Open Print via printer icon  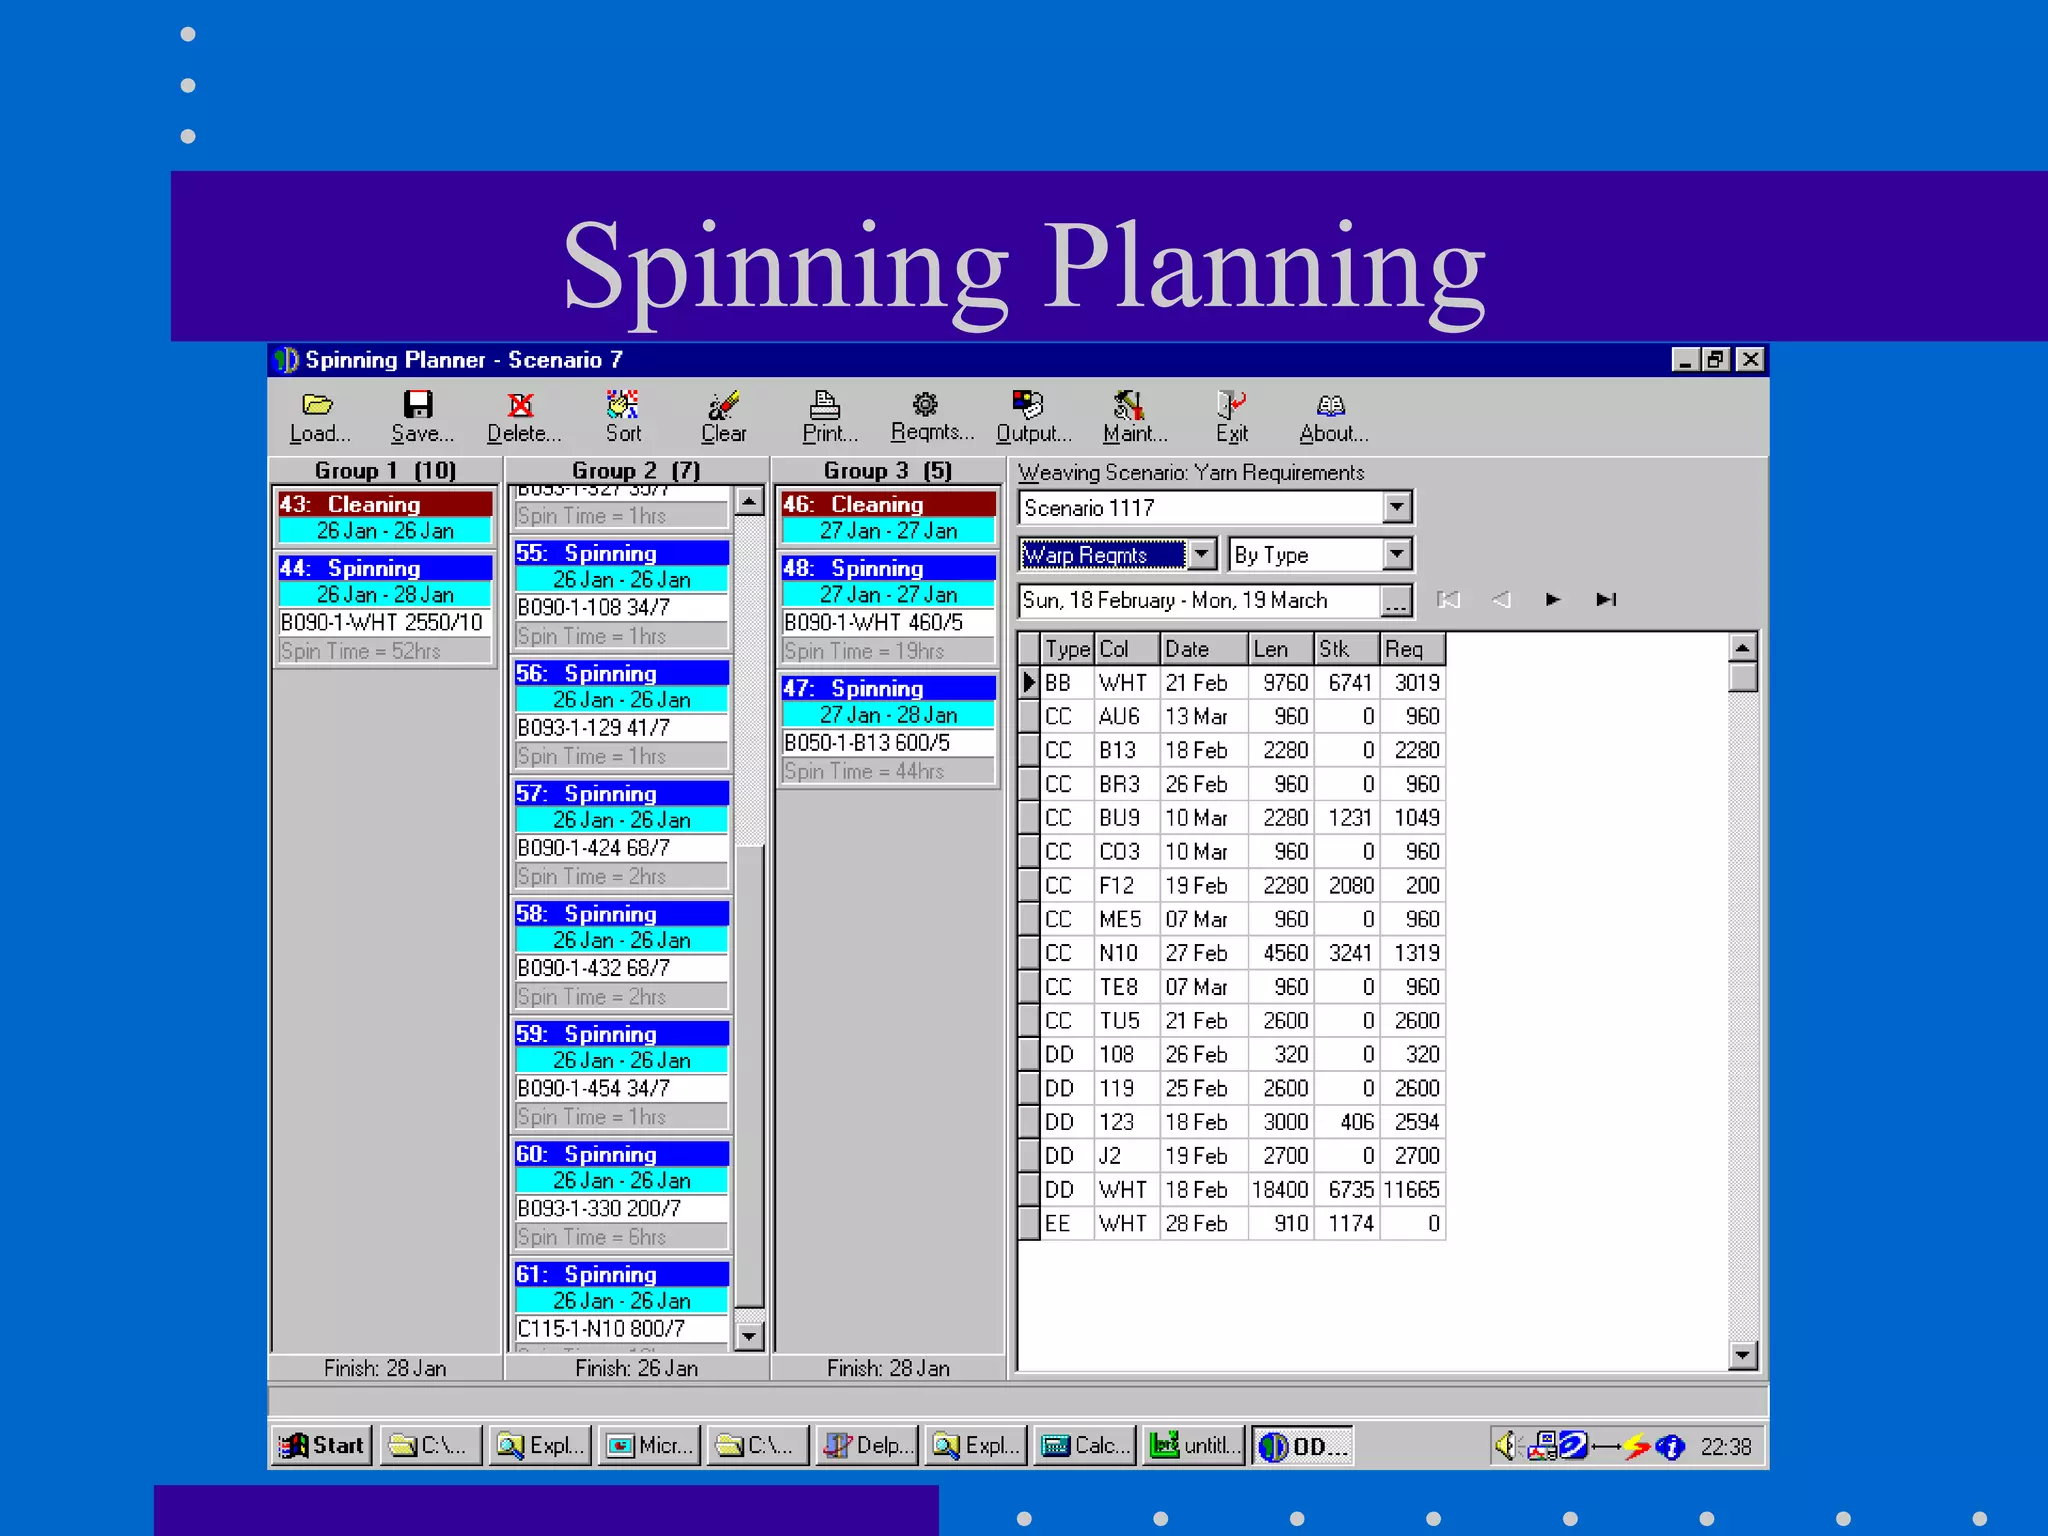(x=825, y=404)
